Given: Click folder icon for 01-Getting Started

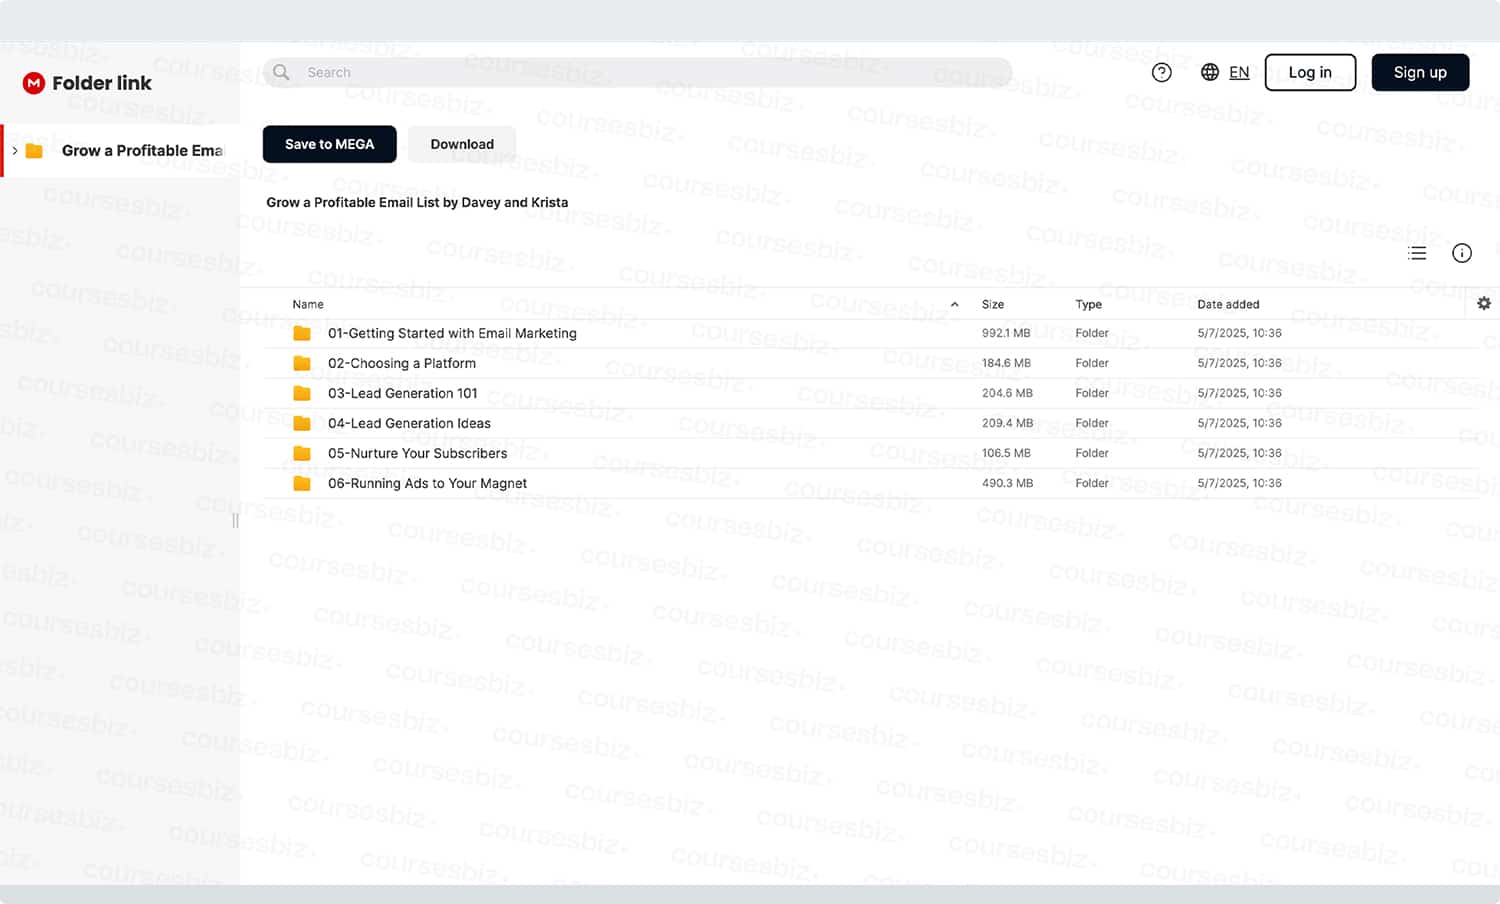Looking at the screenshot, I should tap(302, 333).
